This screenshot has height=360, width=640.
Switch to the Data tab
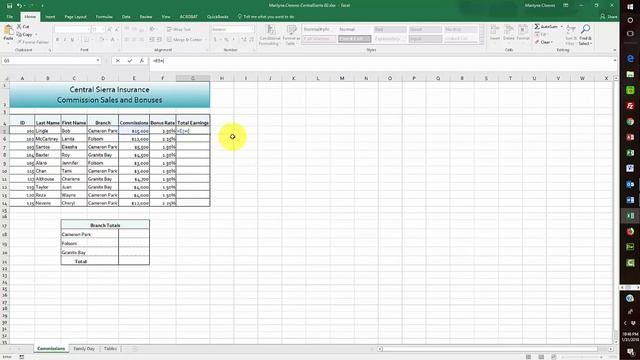[x=126, y=17]
